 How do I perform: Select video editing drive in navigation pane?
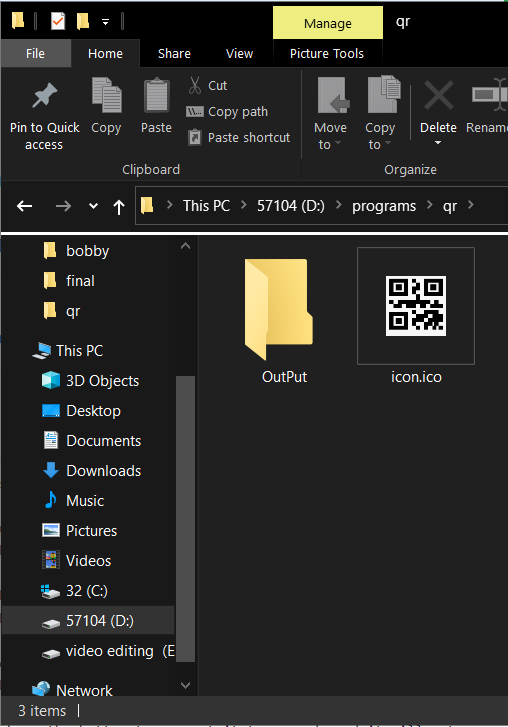tap(109, 651)
